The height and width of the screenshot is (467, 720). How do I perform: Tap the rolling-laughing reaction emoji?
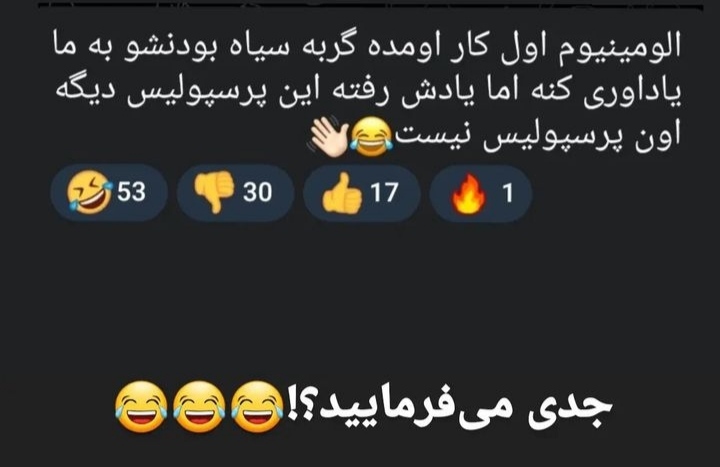tap(90, 193)
